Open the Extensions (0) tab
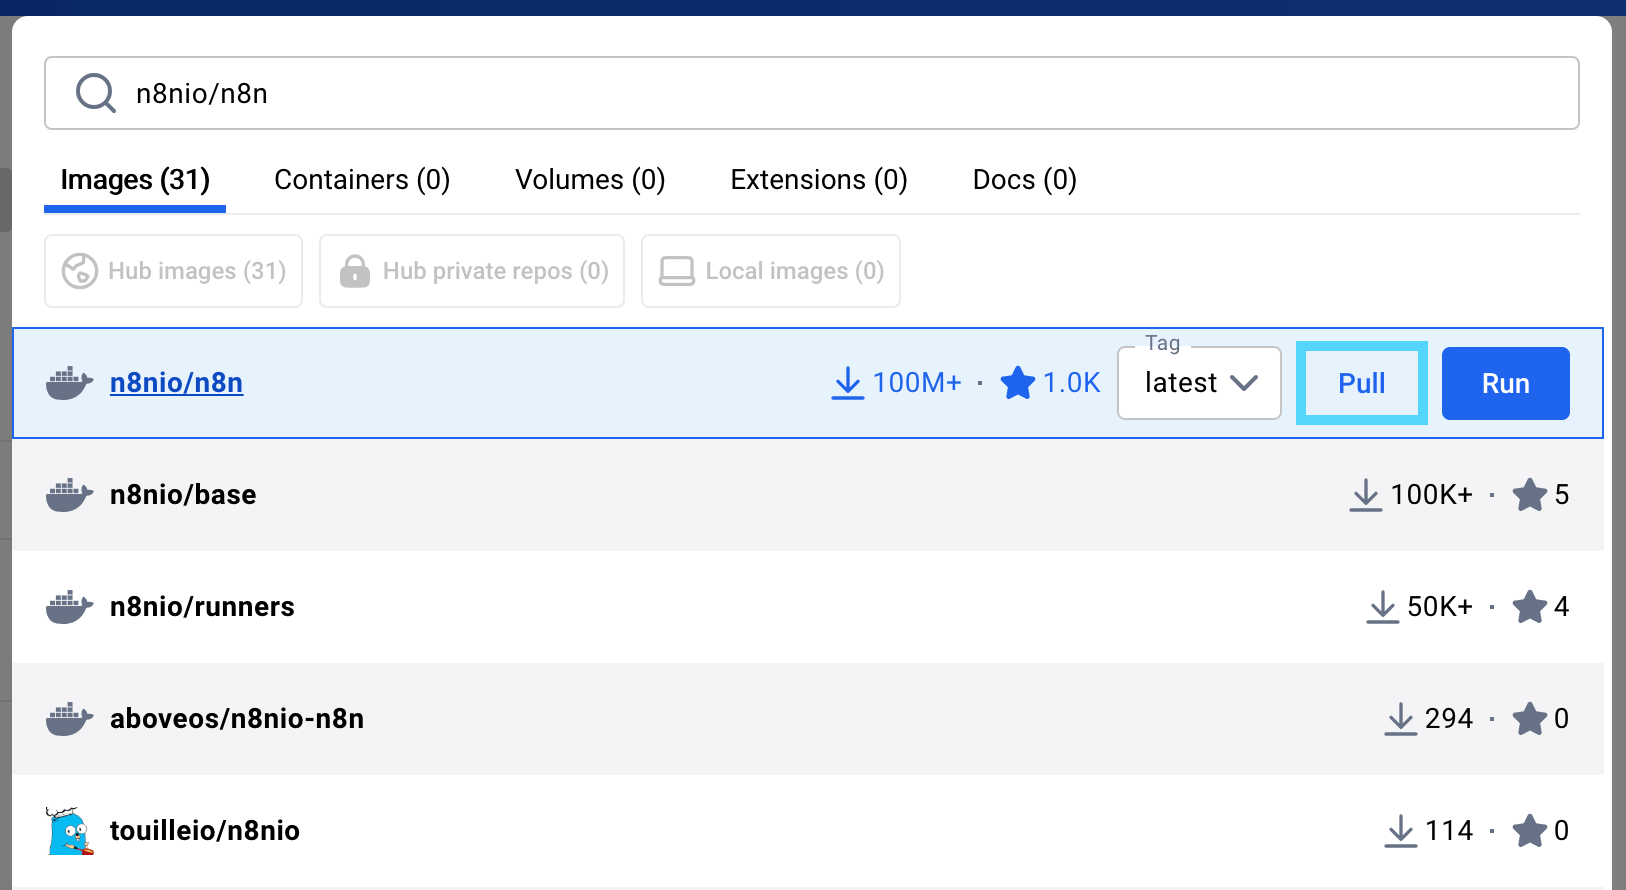This screenshot has width=1626, height=890. click(x=819, y=180)
